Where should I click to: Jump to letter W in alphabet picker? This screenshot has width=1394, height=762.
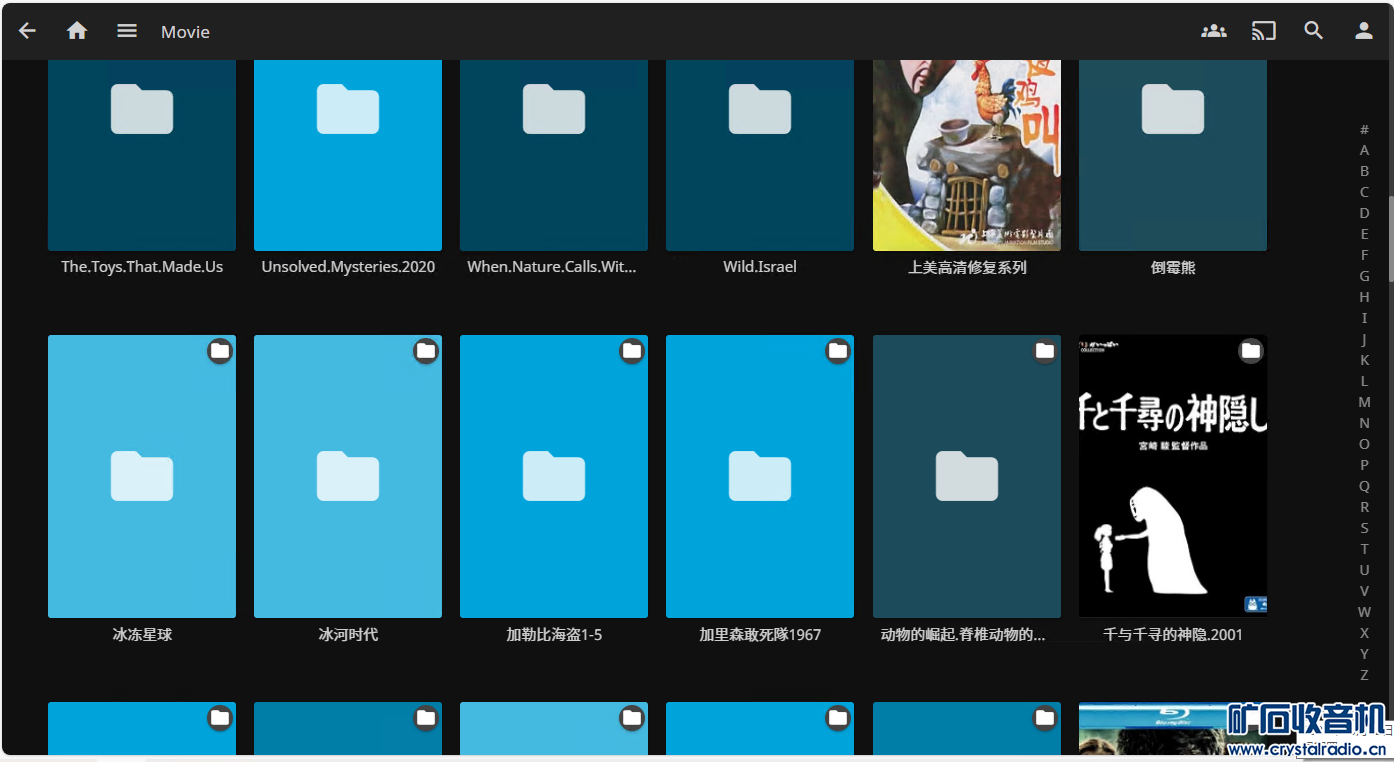(1364, 612)
